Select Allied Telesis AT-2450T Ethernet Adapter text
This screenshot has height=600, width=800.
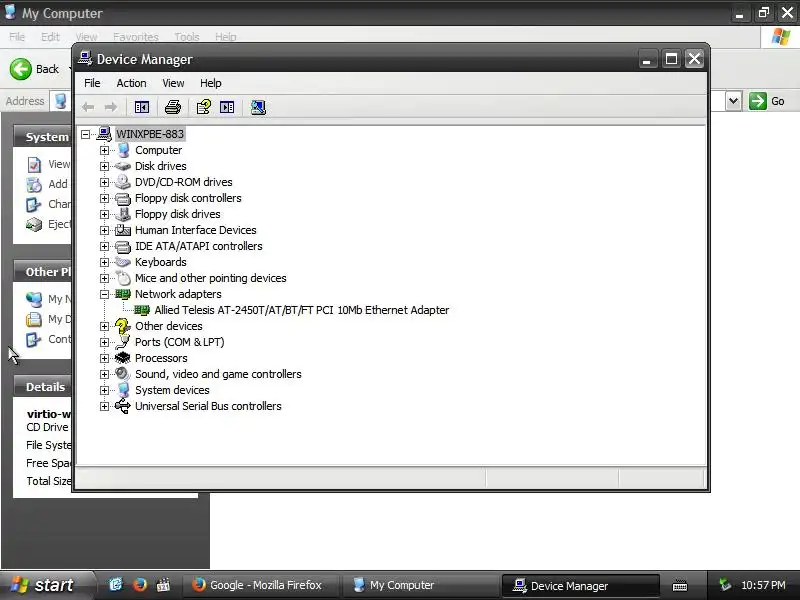302,310
